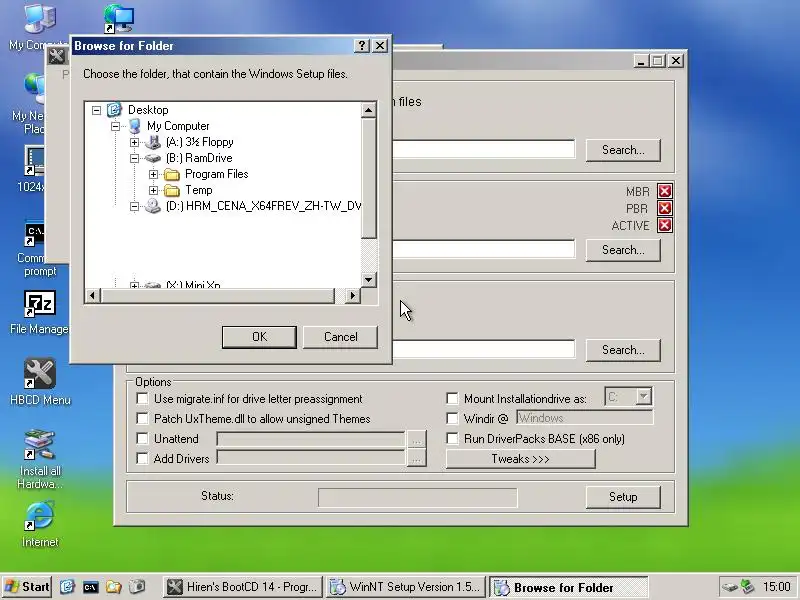Click the Desktop icon in folder tree
The width and height of the screenshot is (800, 600).
pos(114,110)
